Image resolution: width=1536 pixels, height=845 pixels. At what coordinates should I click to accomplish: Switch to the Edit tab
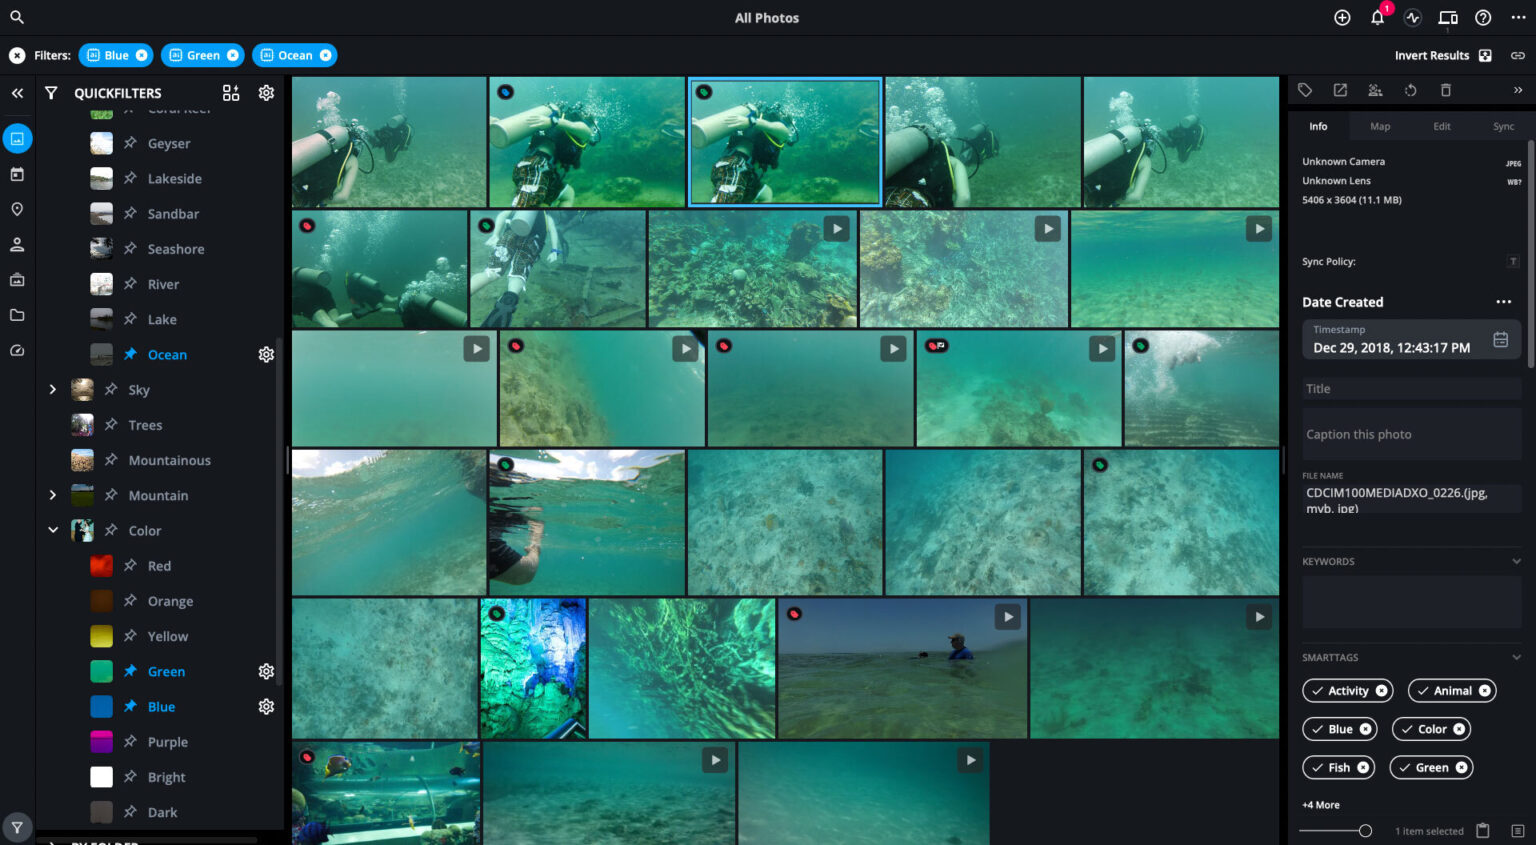point(1441,126)
